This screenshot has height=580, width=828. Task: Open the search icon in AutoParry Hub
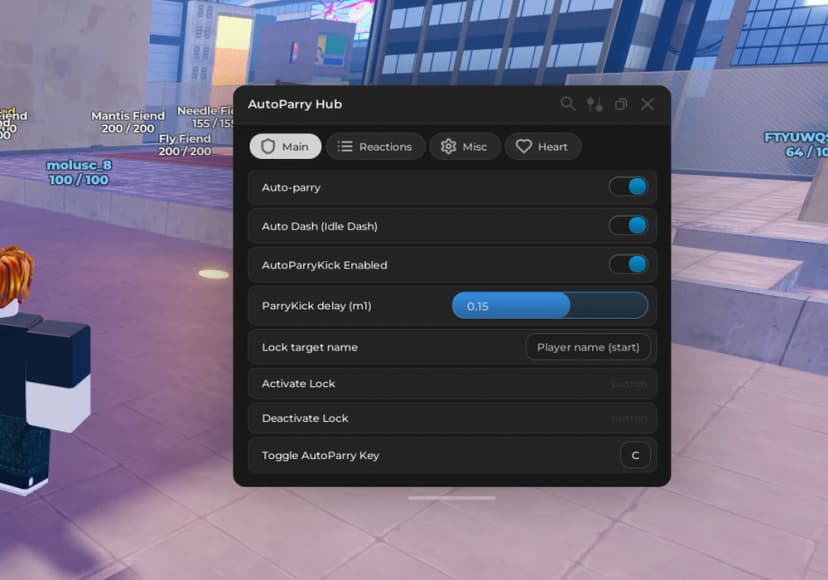point(568,104)
